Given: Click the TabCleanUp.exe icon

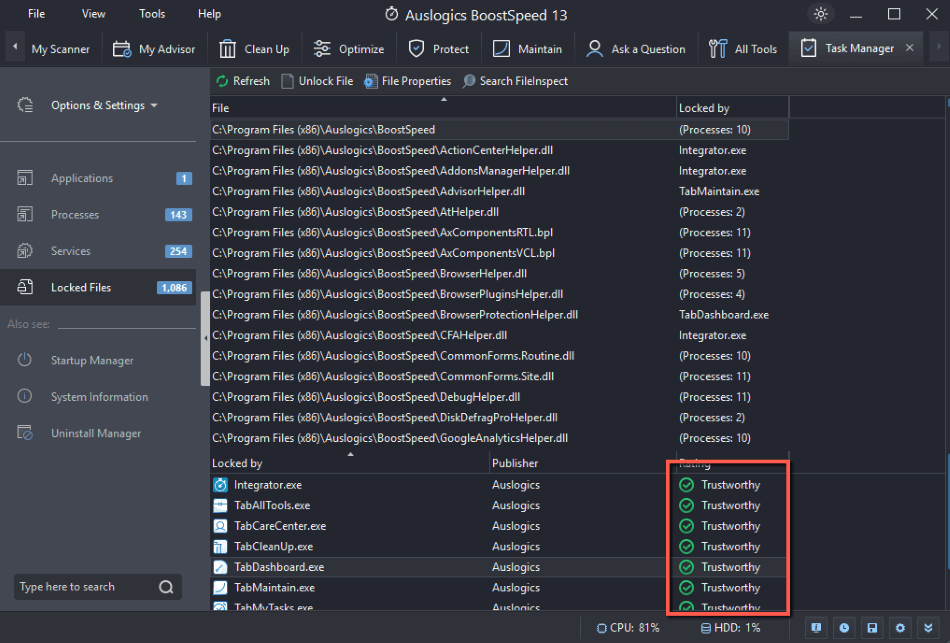Looking at the screenshot, I should coord(221,547).
